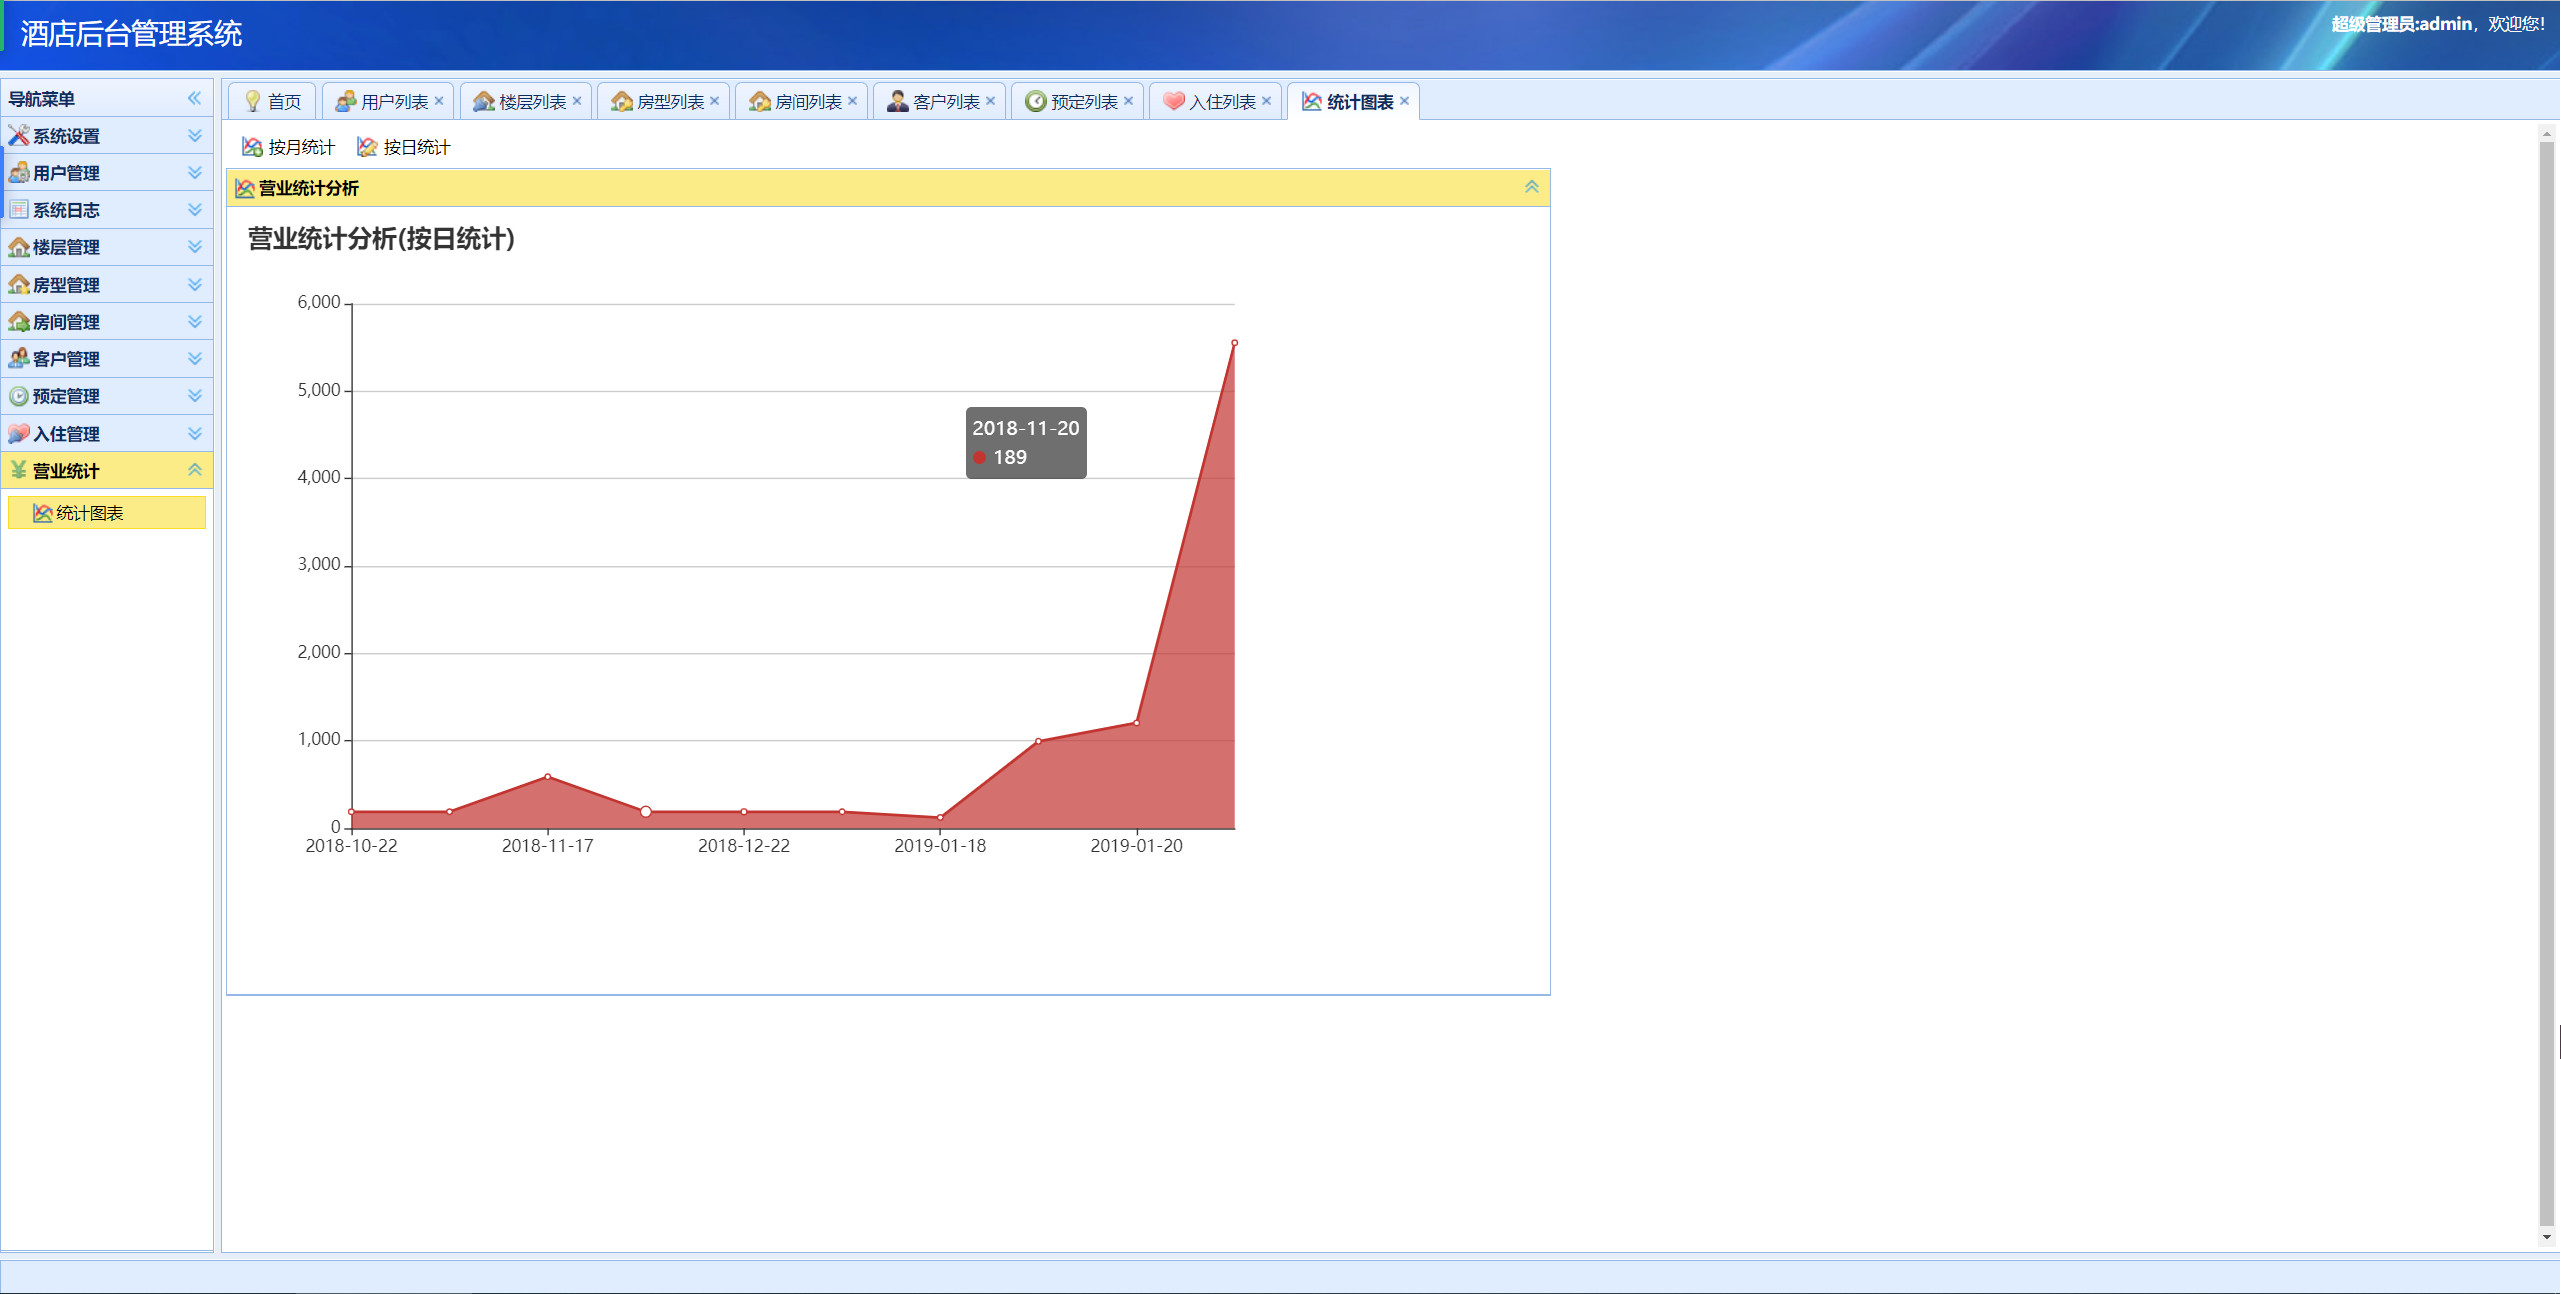Click the 按月统计 chart icon

(x=252, y=147)
